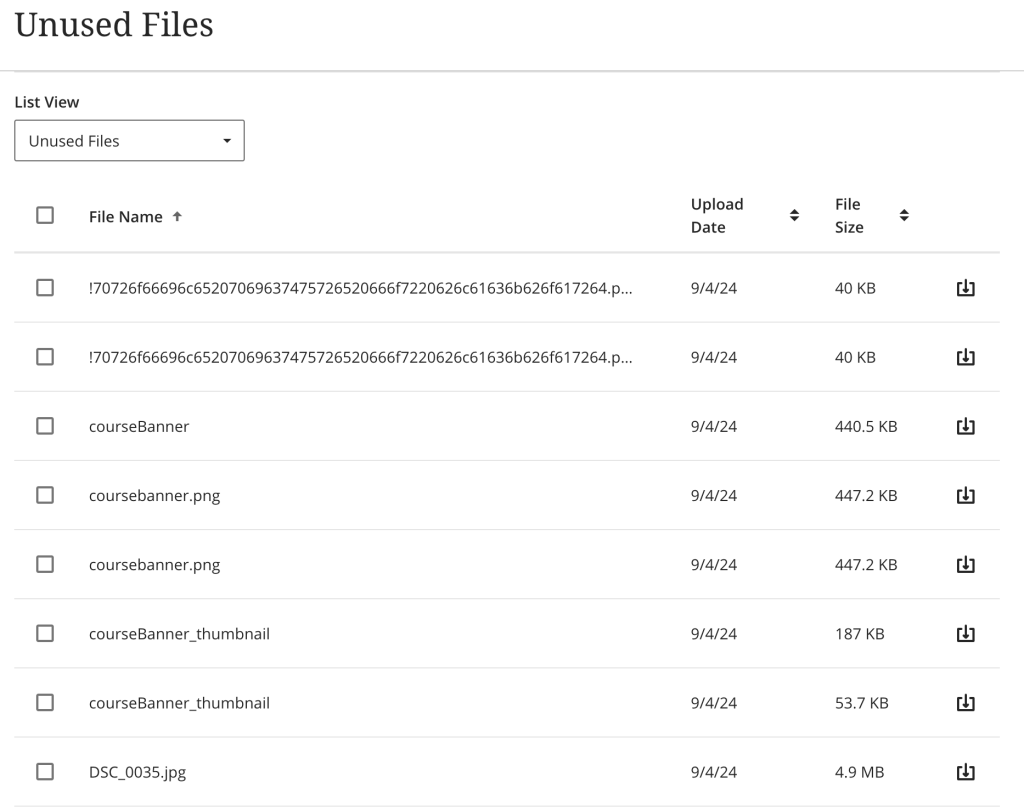The image size is (1024, 810).
Task: Click the courseBanner file name with 440.5 KB size
Action: coord(139,427)
